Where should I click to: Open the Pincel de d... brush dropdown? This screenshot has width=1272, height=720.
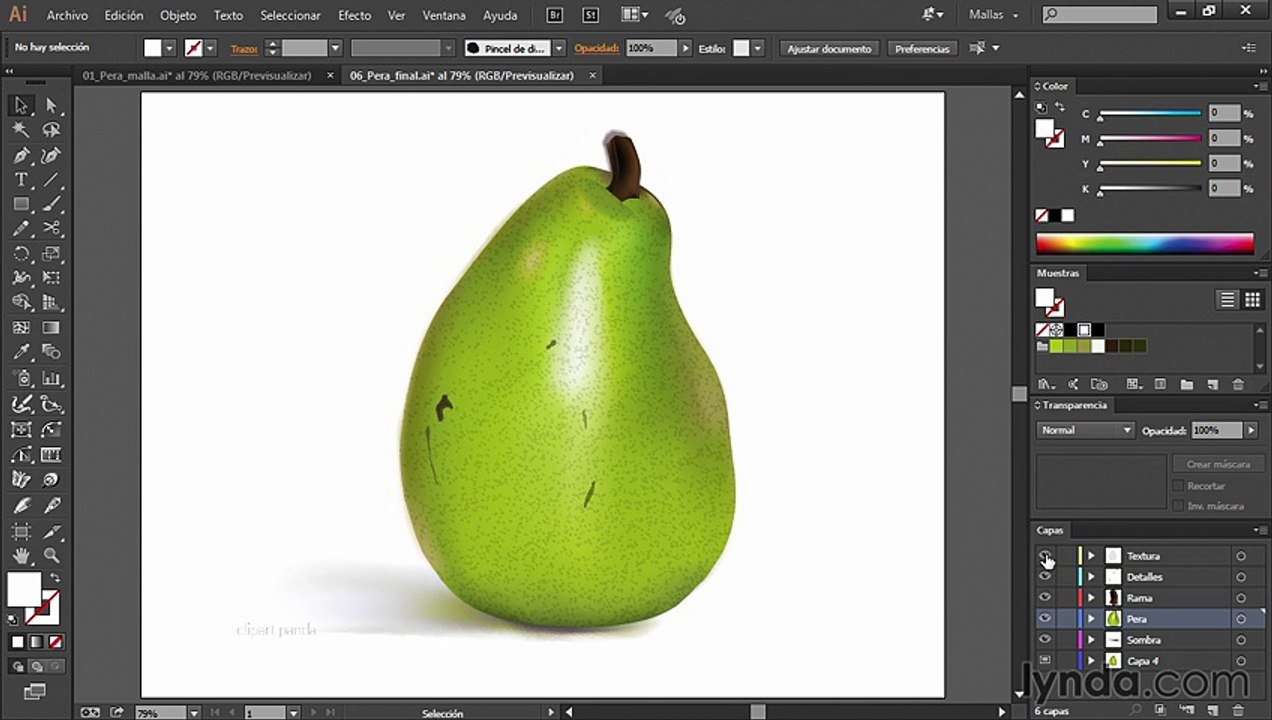(x=559, y=48)
